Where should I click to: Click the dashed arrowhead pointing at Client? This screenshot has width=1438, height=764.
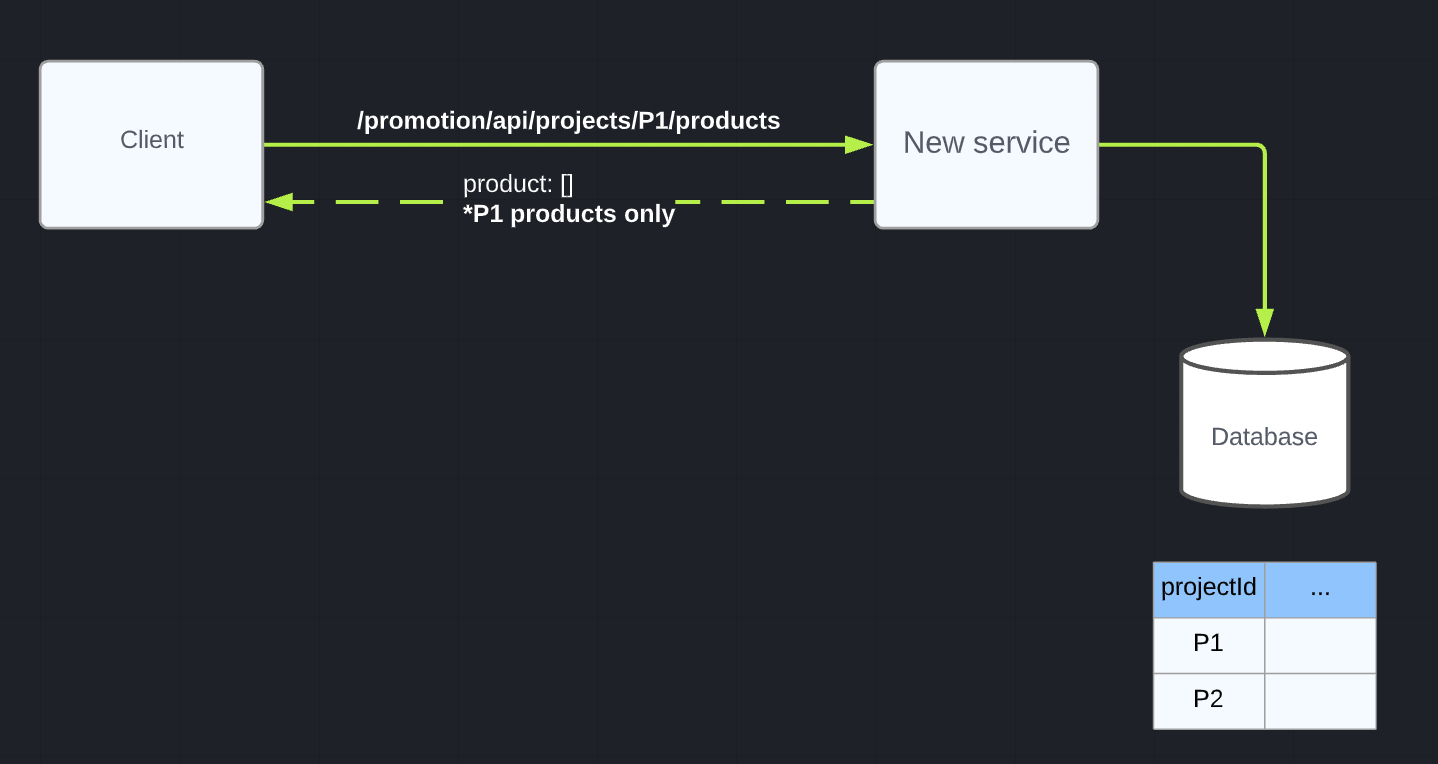(x=280, y=202)
